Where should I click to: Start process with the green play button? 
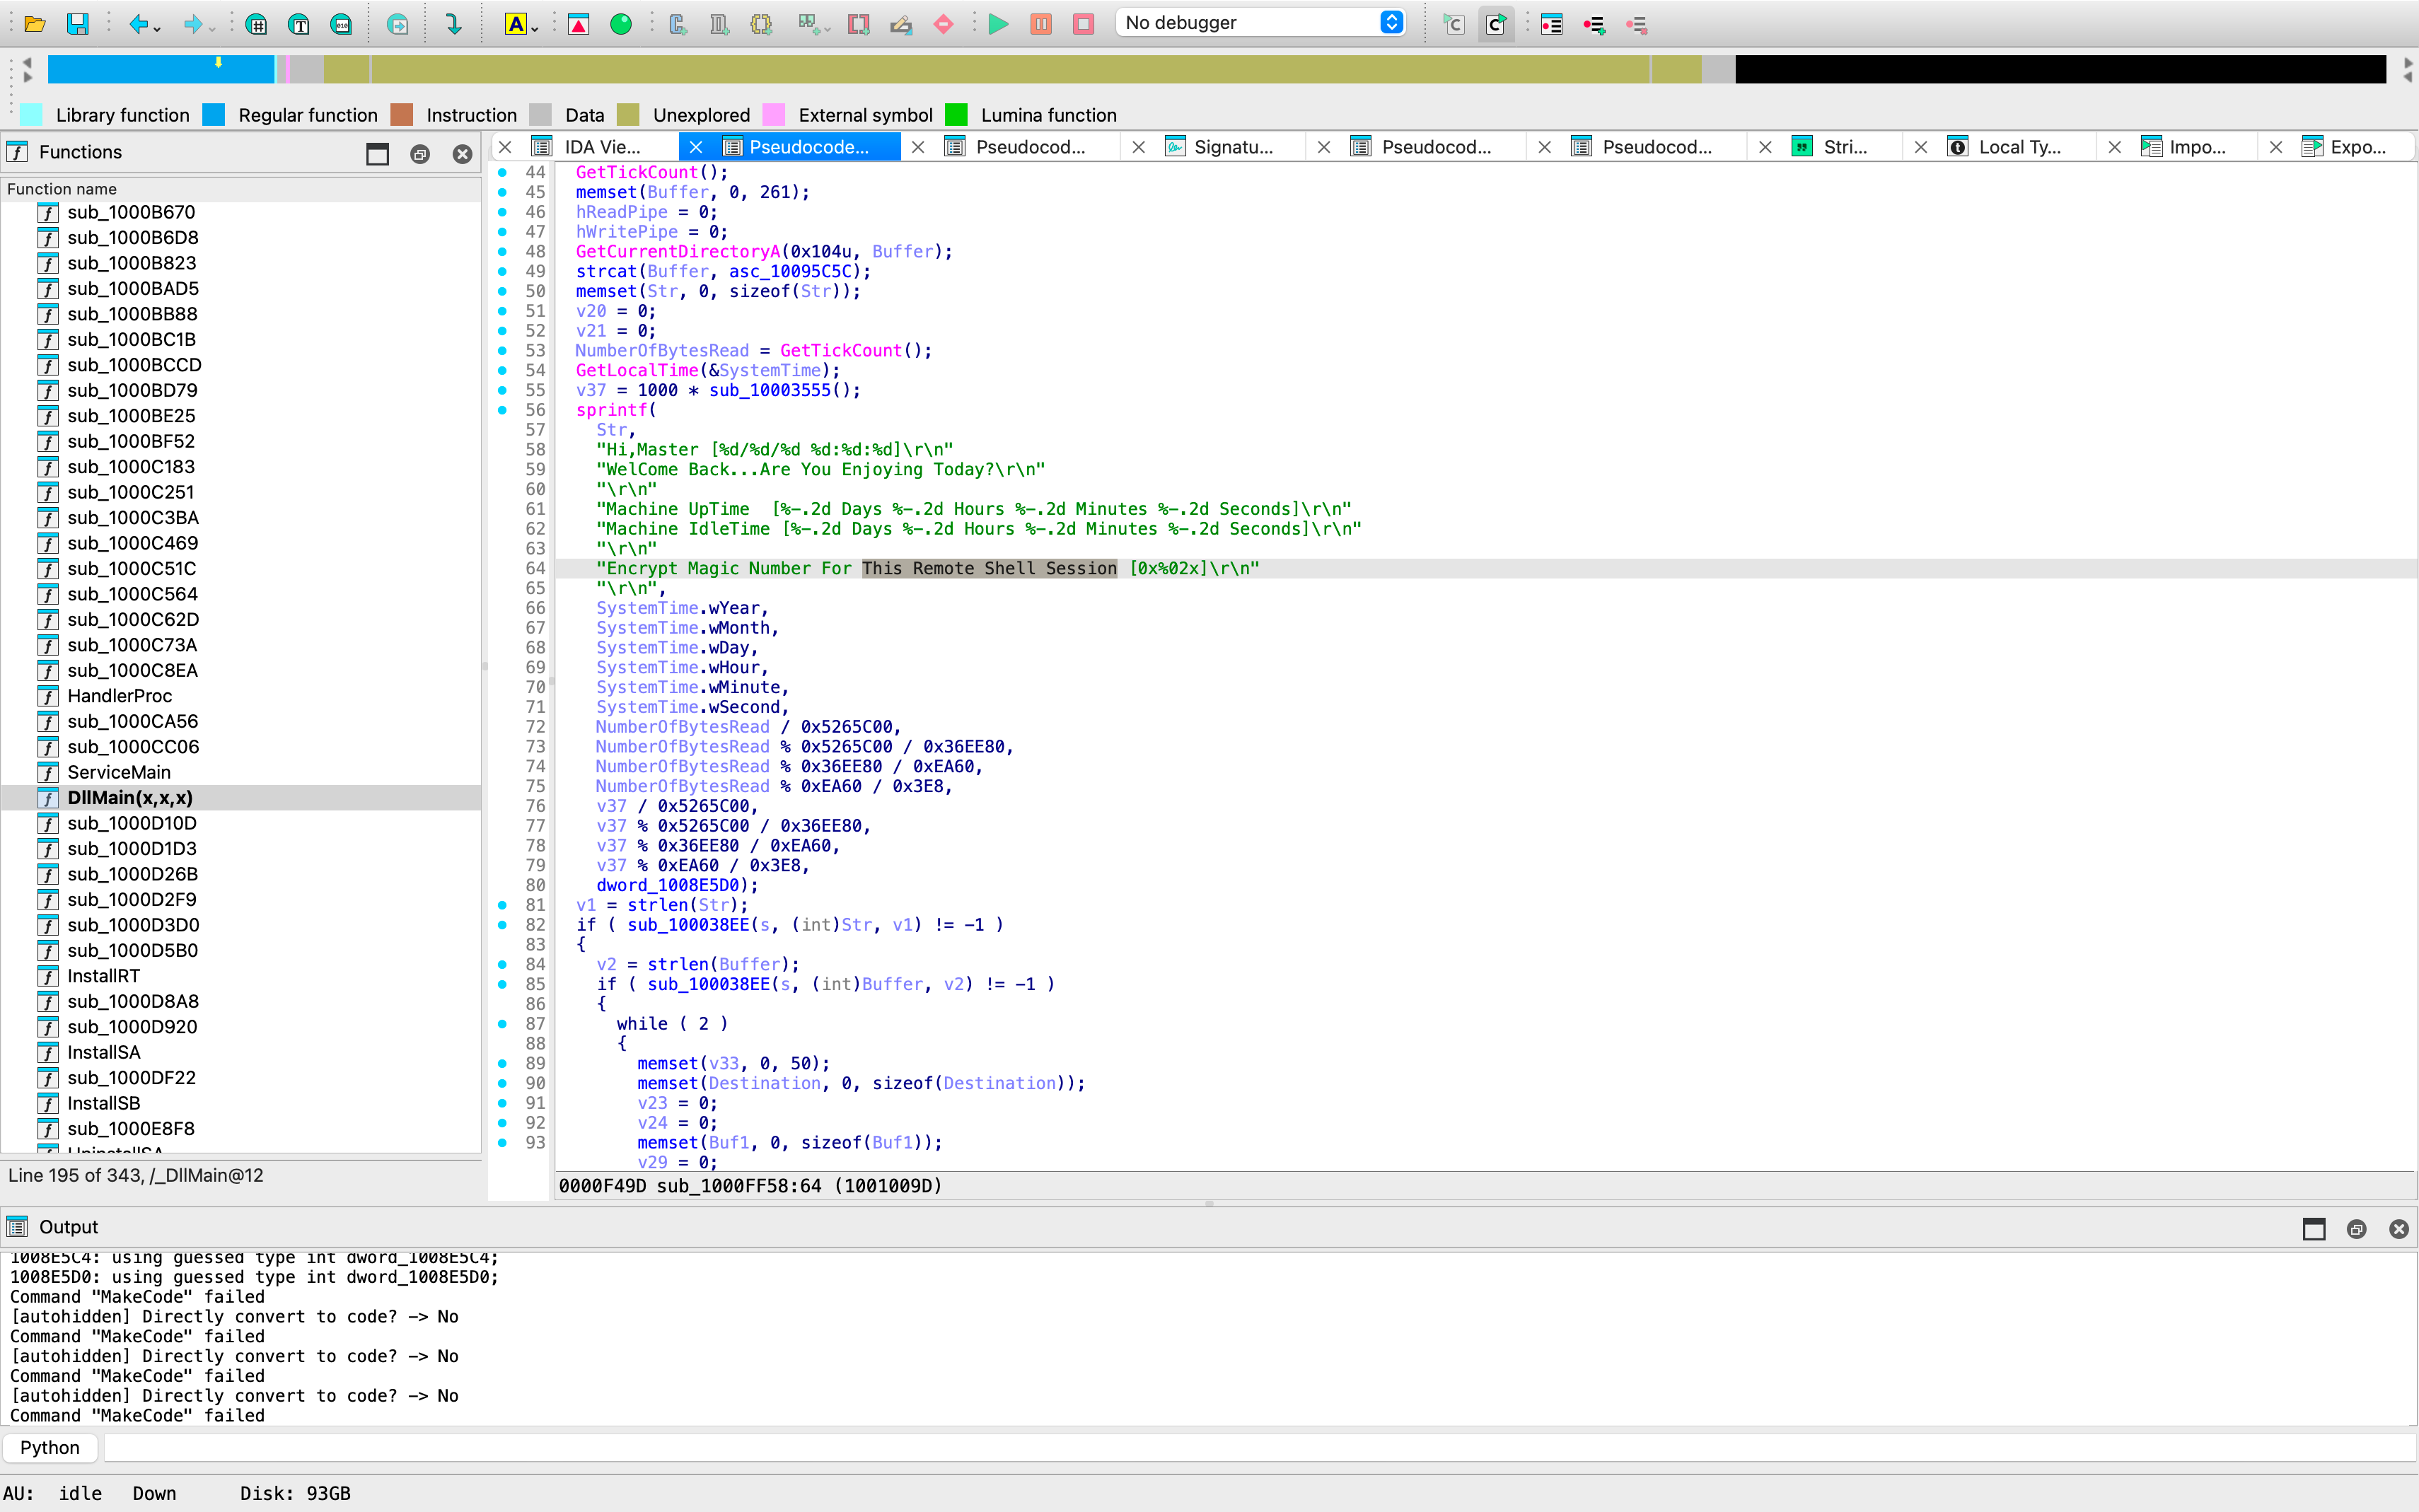click(x=998, y=24)
